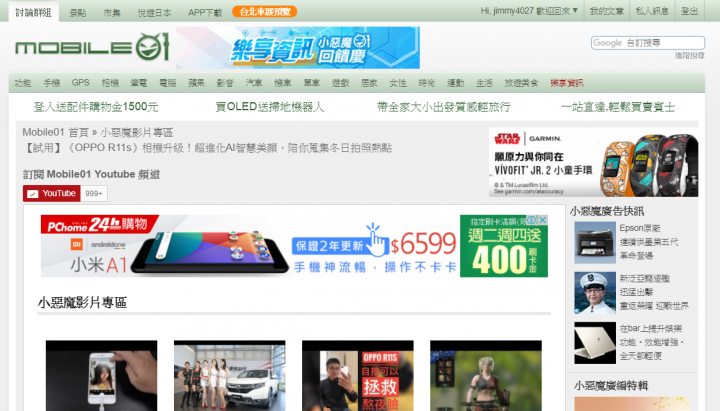Play the game character video thumbnail
This screenshot has width=720, height=411.
[486, 376]
